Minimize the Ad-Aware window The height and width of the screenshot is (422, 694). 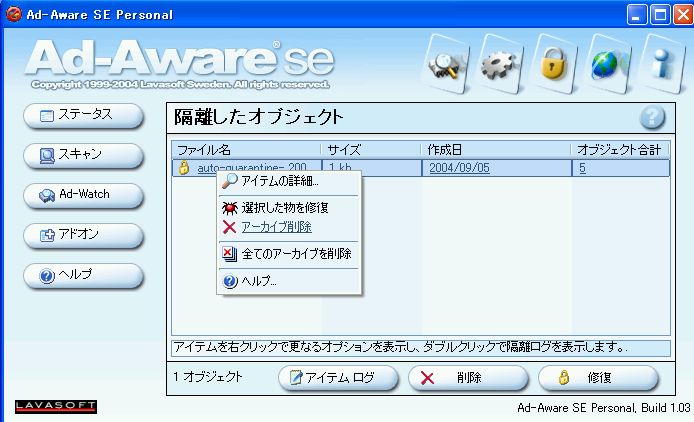(x=636, y=15)
